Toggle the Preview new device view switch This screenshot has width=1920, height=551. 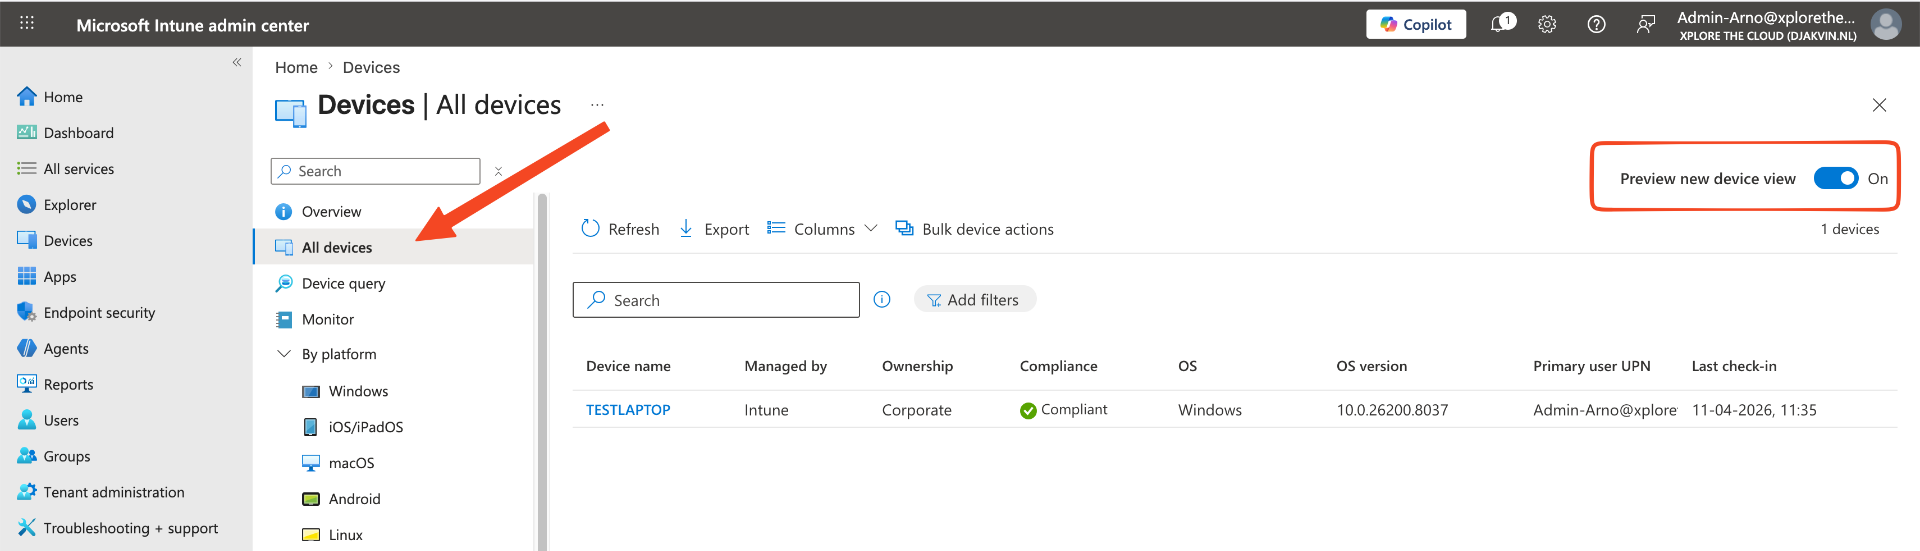pos(1836,178)
